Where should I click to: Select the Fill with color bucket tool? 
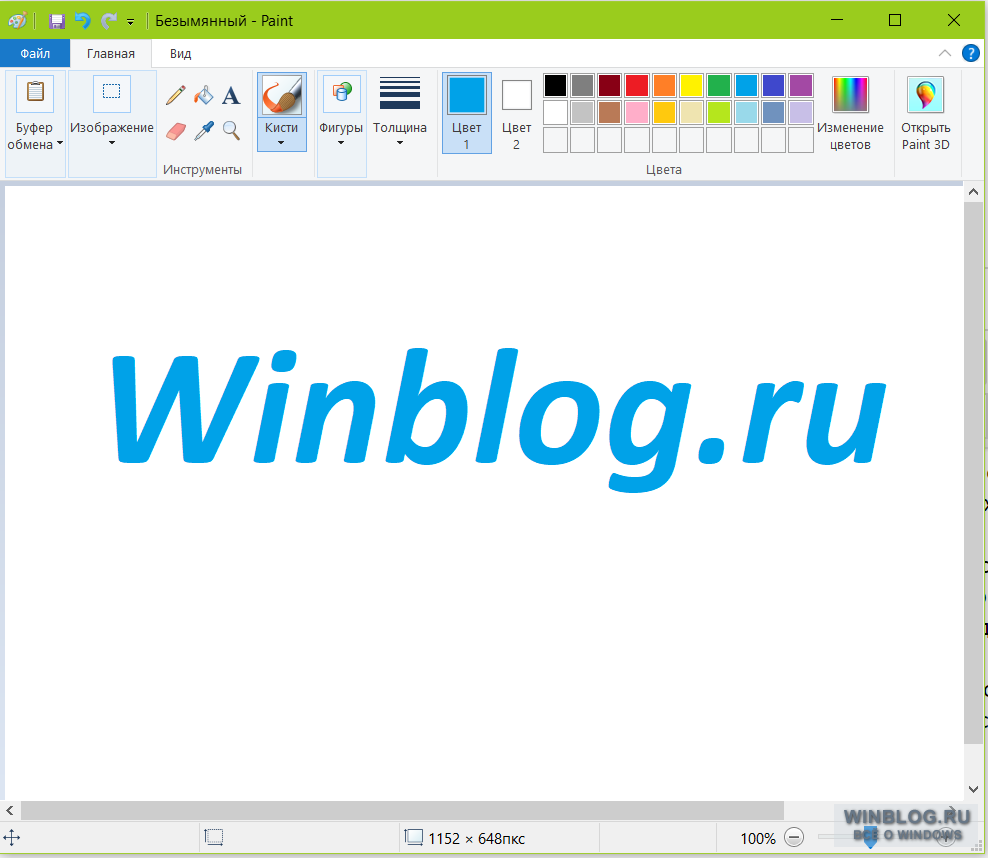[204, 96]
